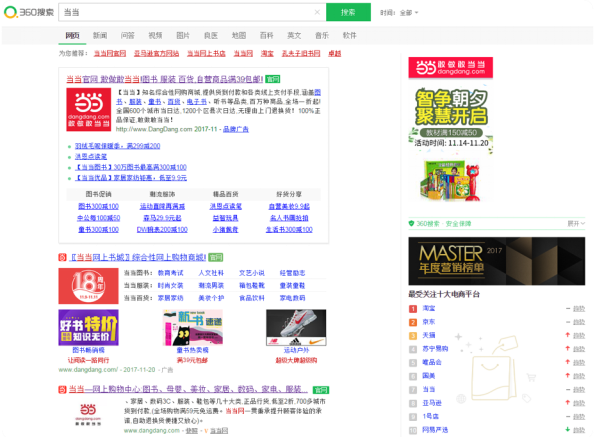Viewport: 595px width, 438px height.
Task: Click the 智争朝夕 聚慧开启 ad image
Action: 450,140
